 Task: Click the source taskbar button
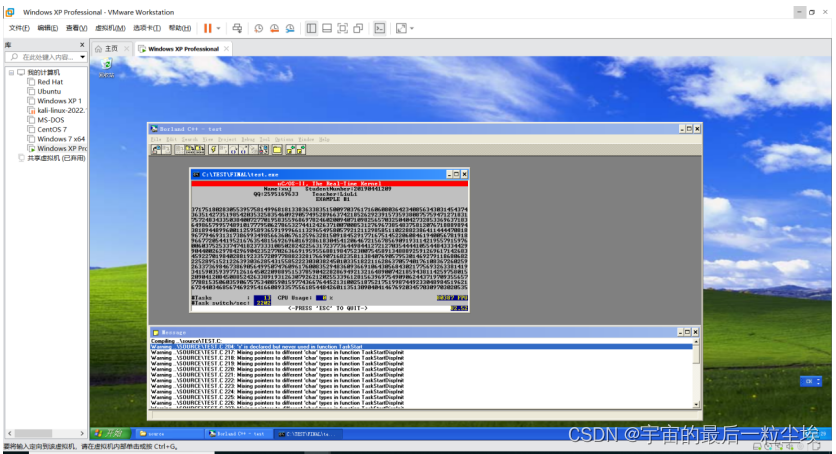[x=170, y=434]
